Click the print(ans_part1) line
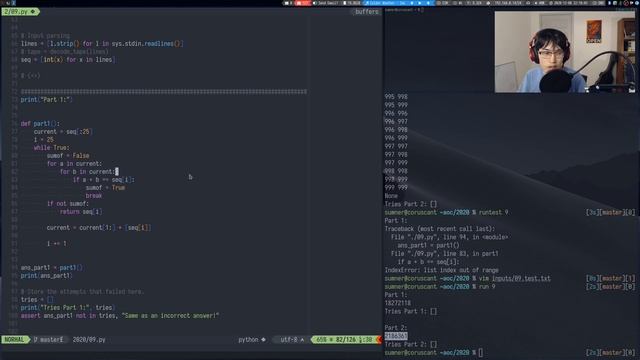The height and width of the screenshot is (360, 640). (46, 276)
